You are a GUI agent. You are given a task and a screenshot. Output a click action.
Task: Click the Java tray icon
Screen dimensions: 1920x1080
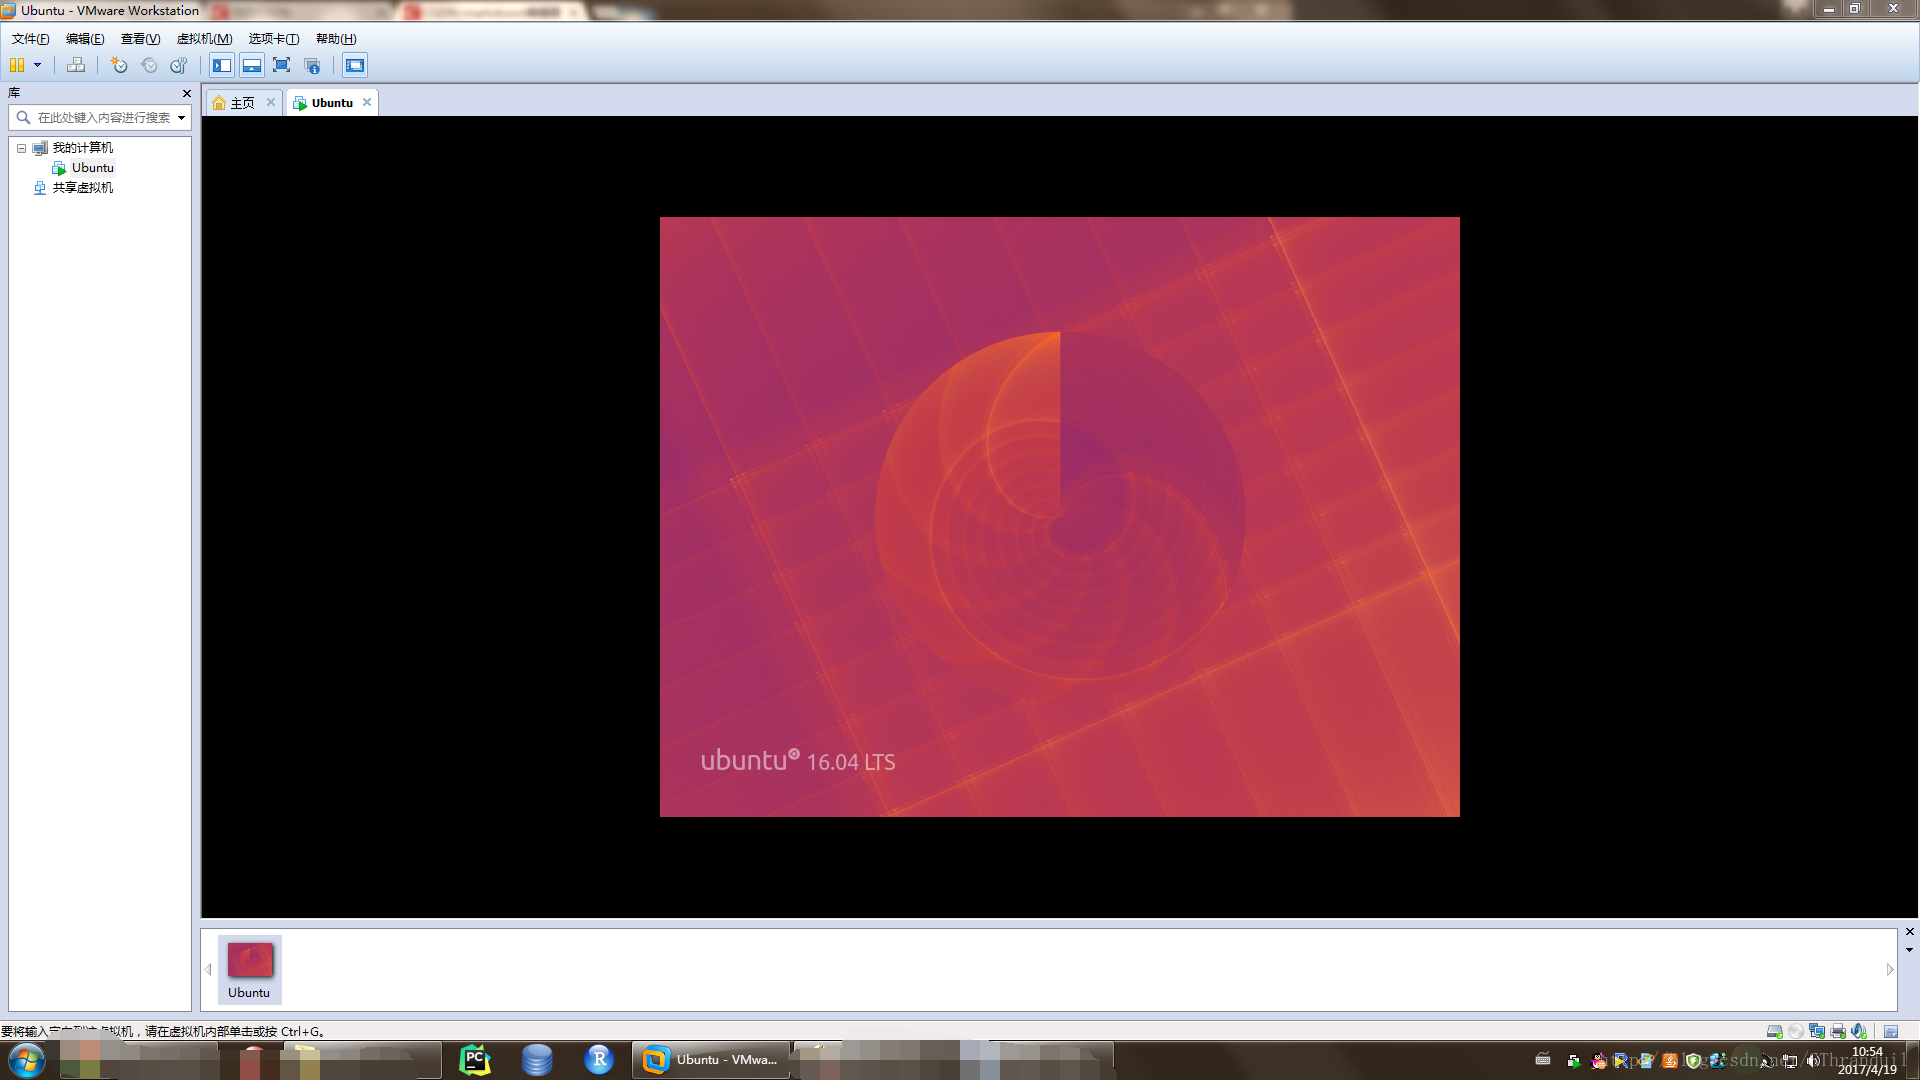tap(1670, 1061)
